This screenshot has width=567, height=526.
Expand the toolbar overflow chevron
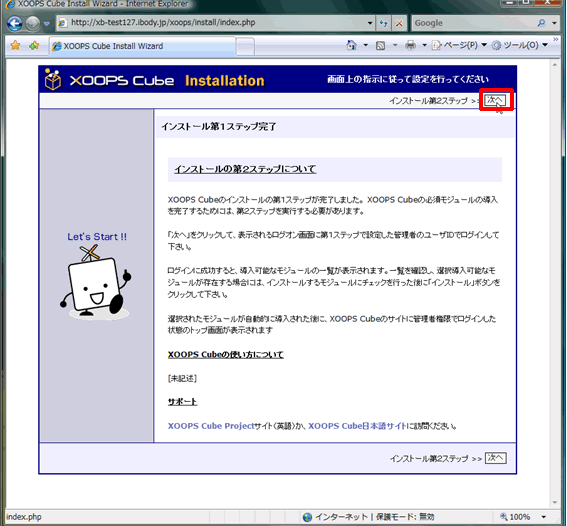(555, 39)
